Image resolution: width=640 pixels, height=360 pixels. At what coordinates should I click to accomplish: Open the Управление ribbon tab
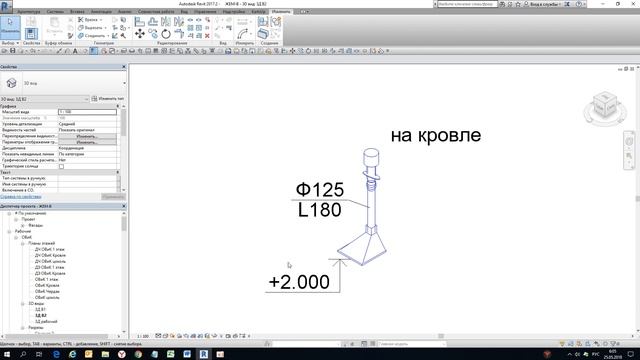point(205,12)
